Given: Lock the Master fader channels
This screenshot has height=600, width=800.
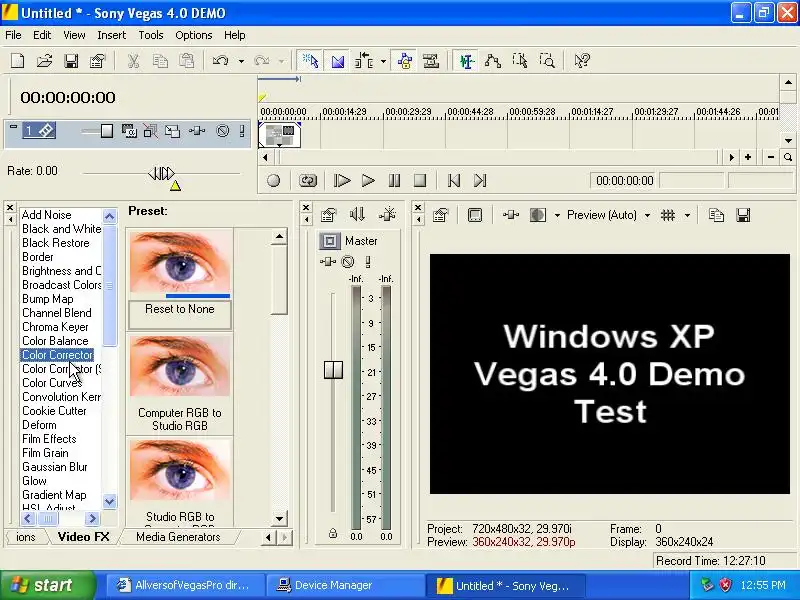Looking at the screenshot, I should pyautogui.click(x=333, y=534).
